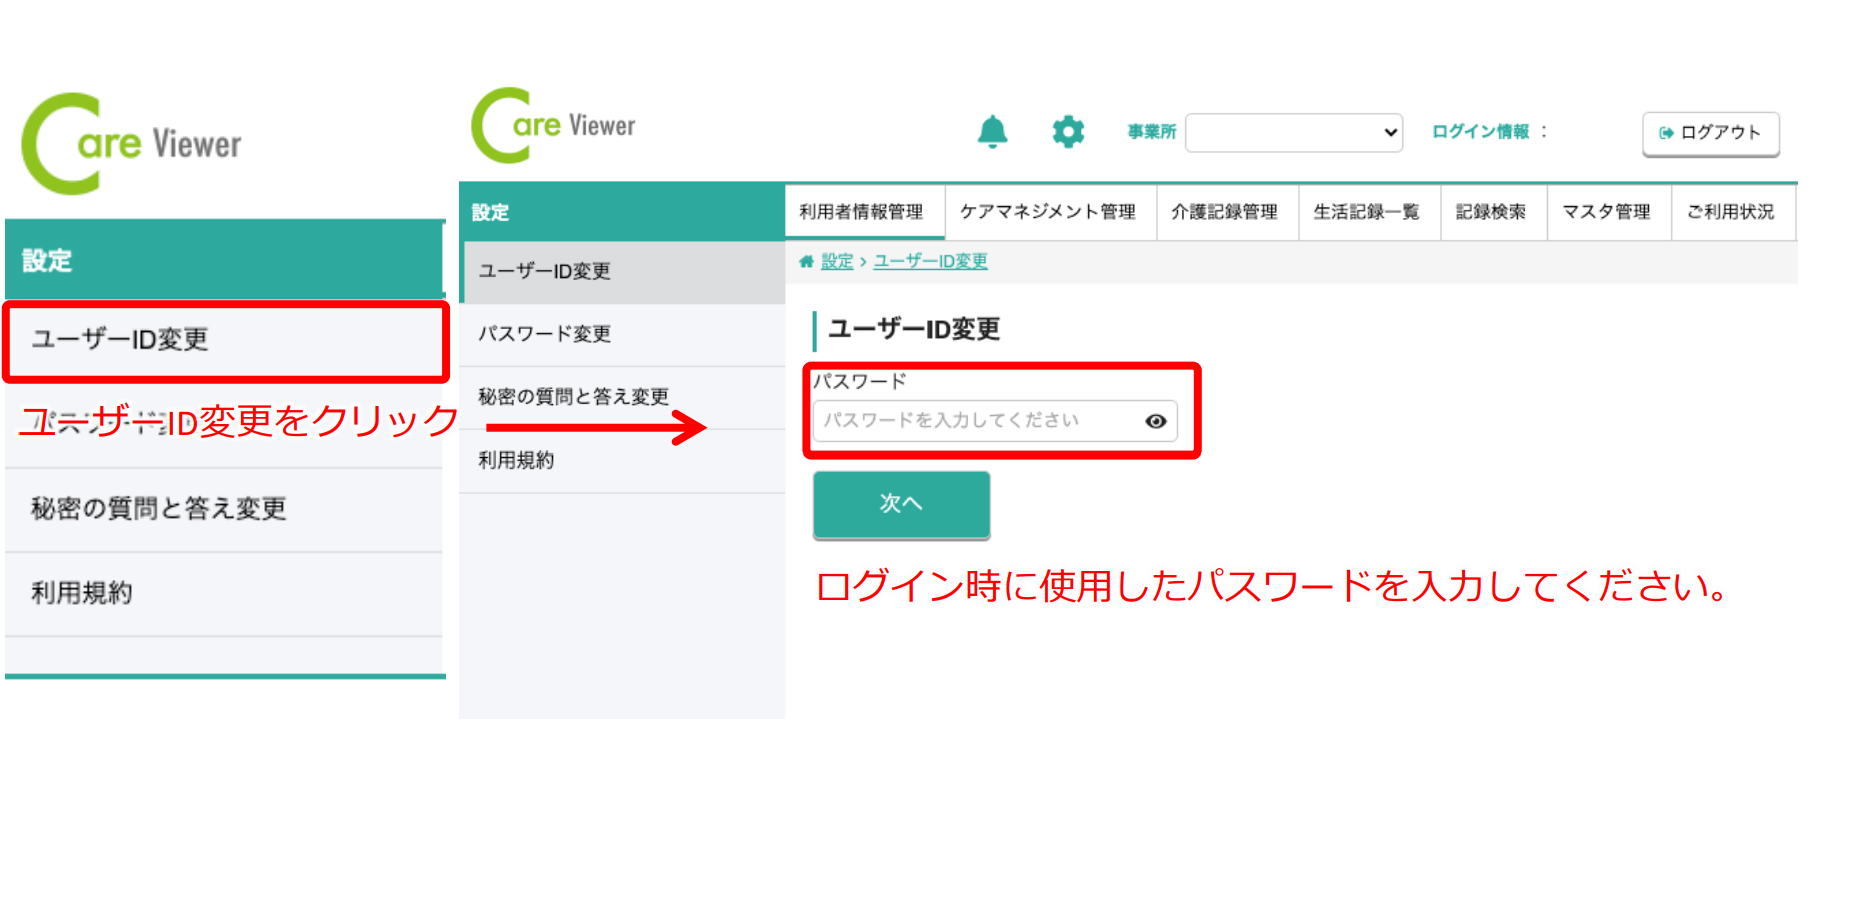Image resolution: width=1852 pixels, height=904 pixels.
Task: Open the 生活記録一覧 tab
Action: (1367, 212)
